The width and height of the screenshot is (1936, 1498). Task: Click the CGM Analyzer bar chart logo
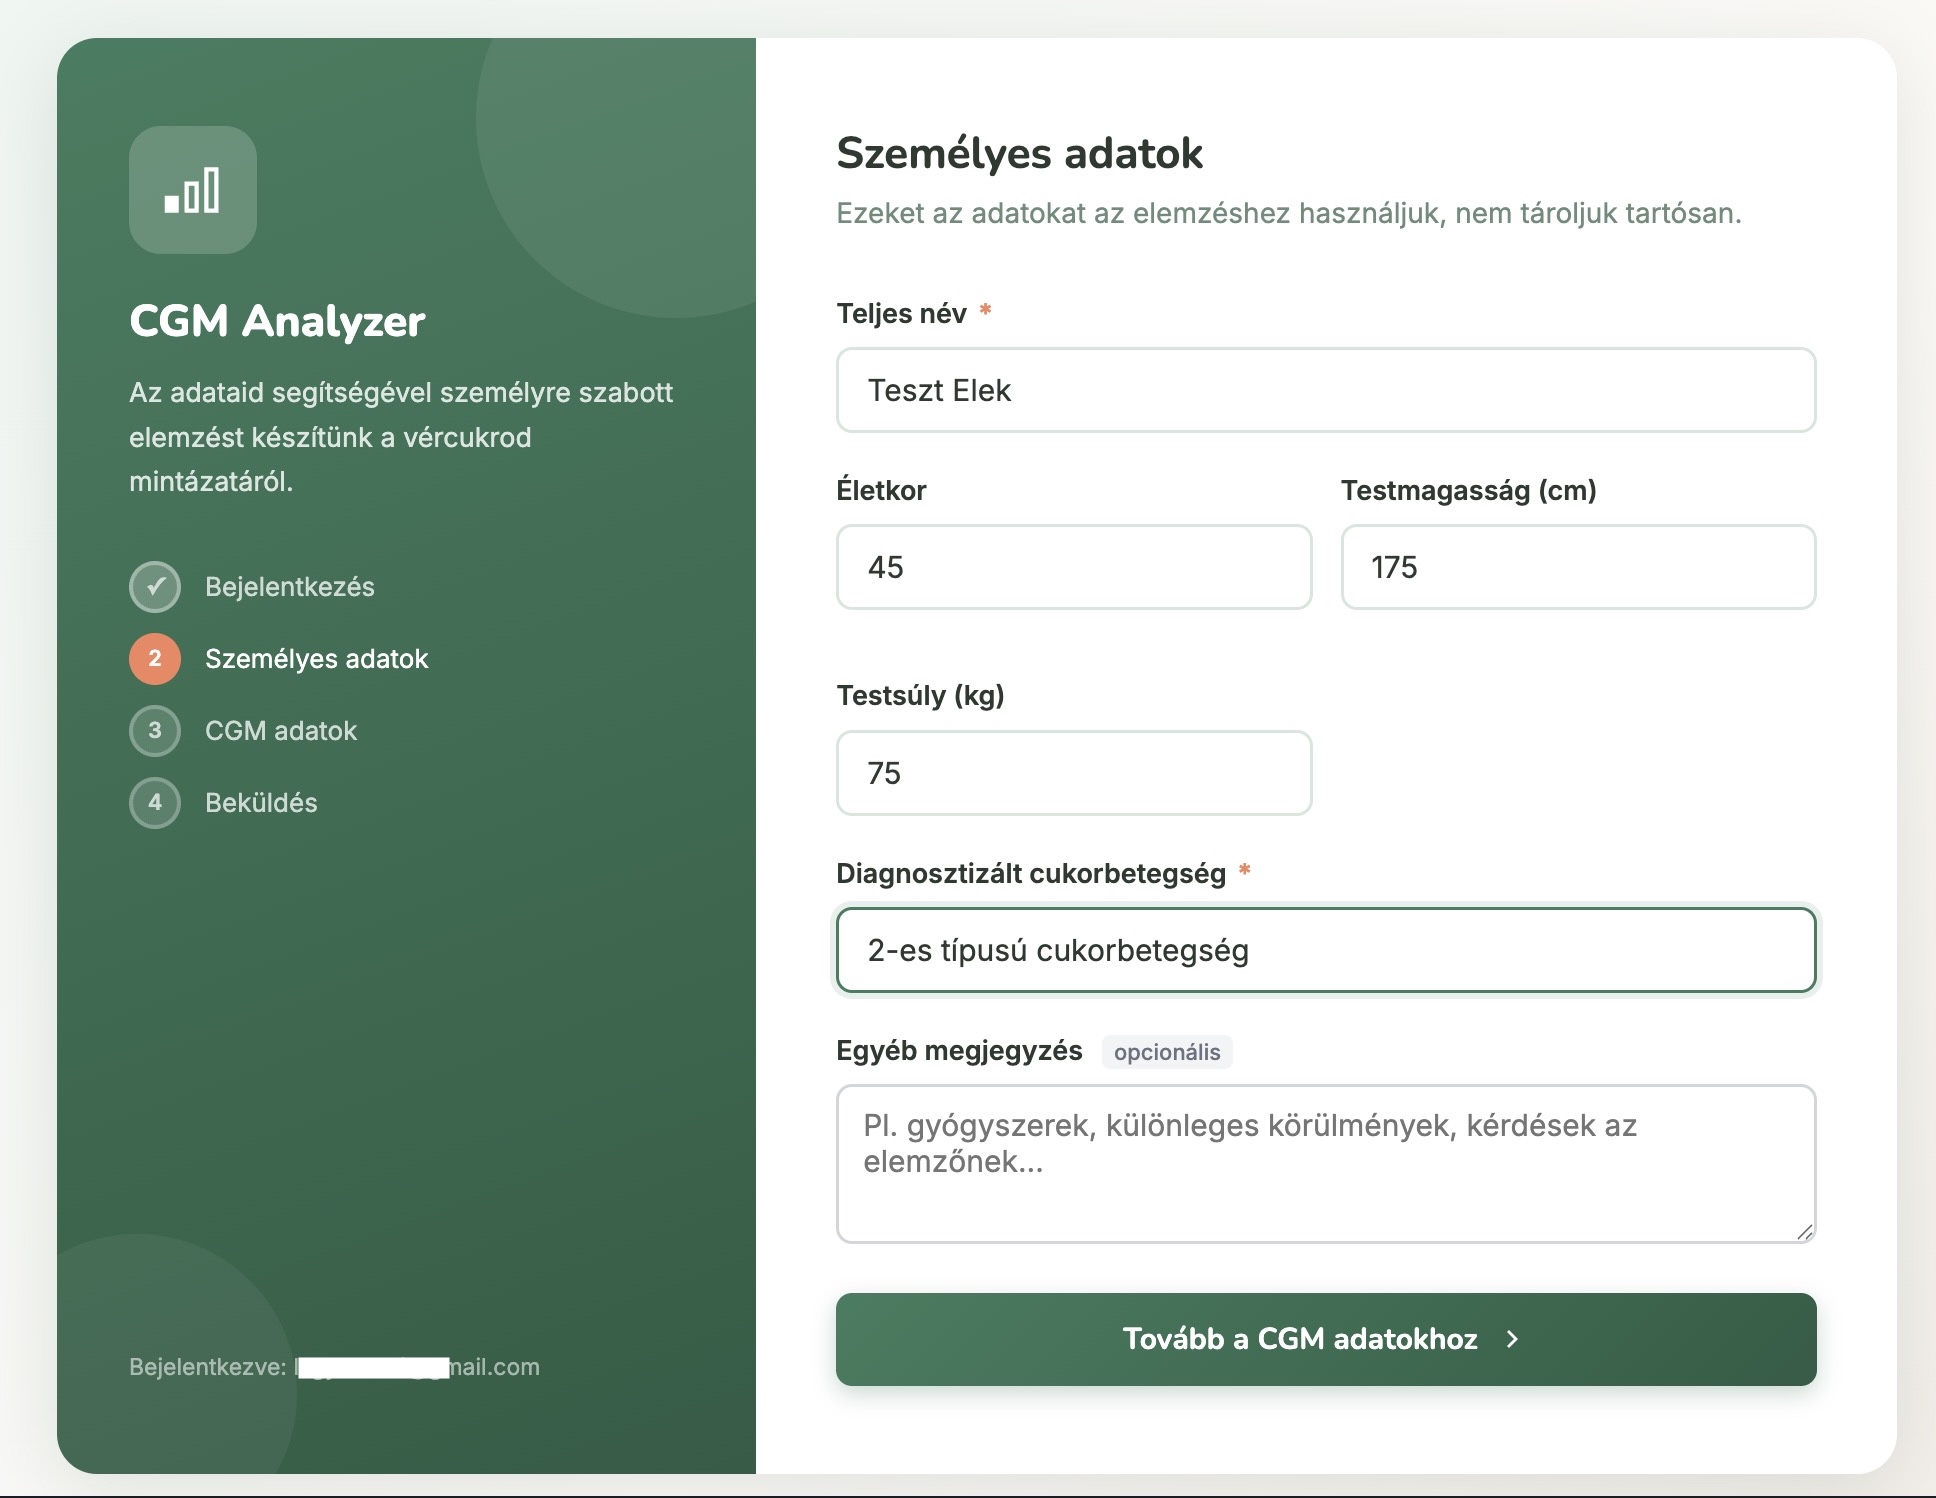192,190
